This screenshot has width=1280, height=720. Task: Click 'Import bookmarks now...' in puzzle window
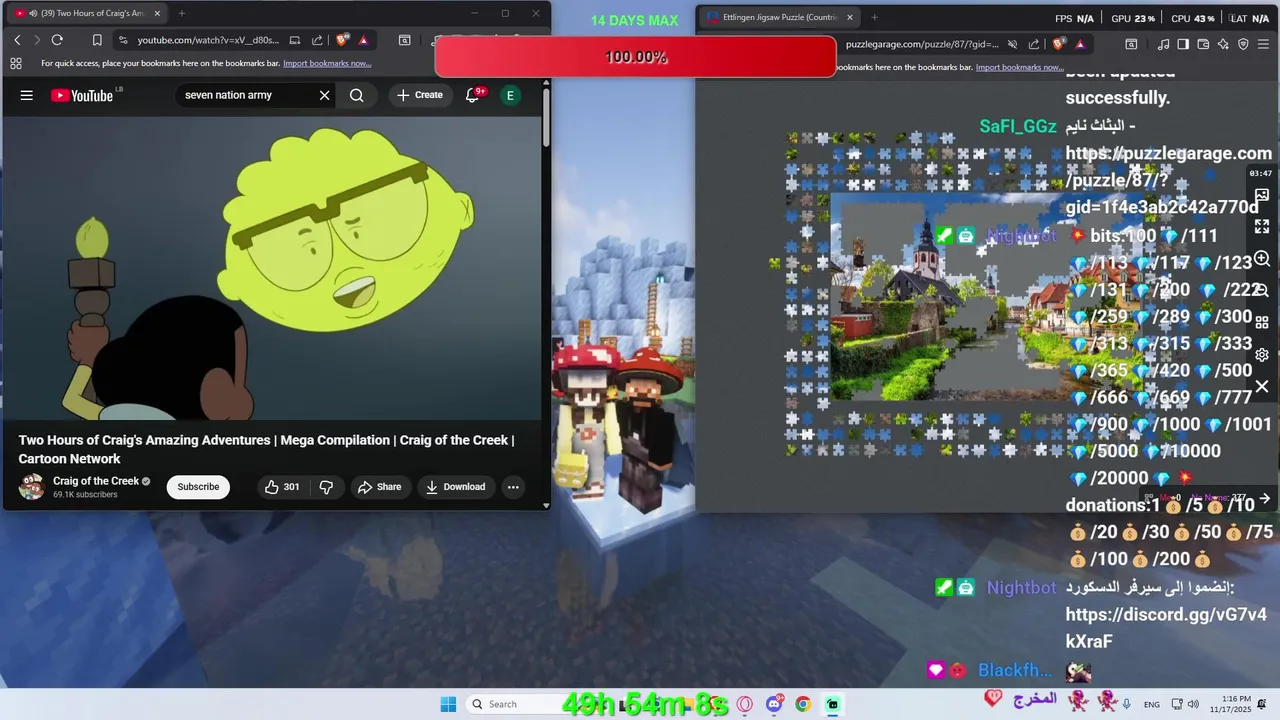1020,67
